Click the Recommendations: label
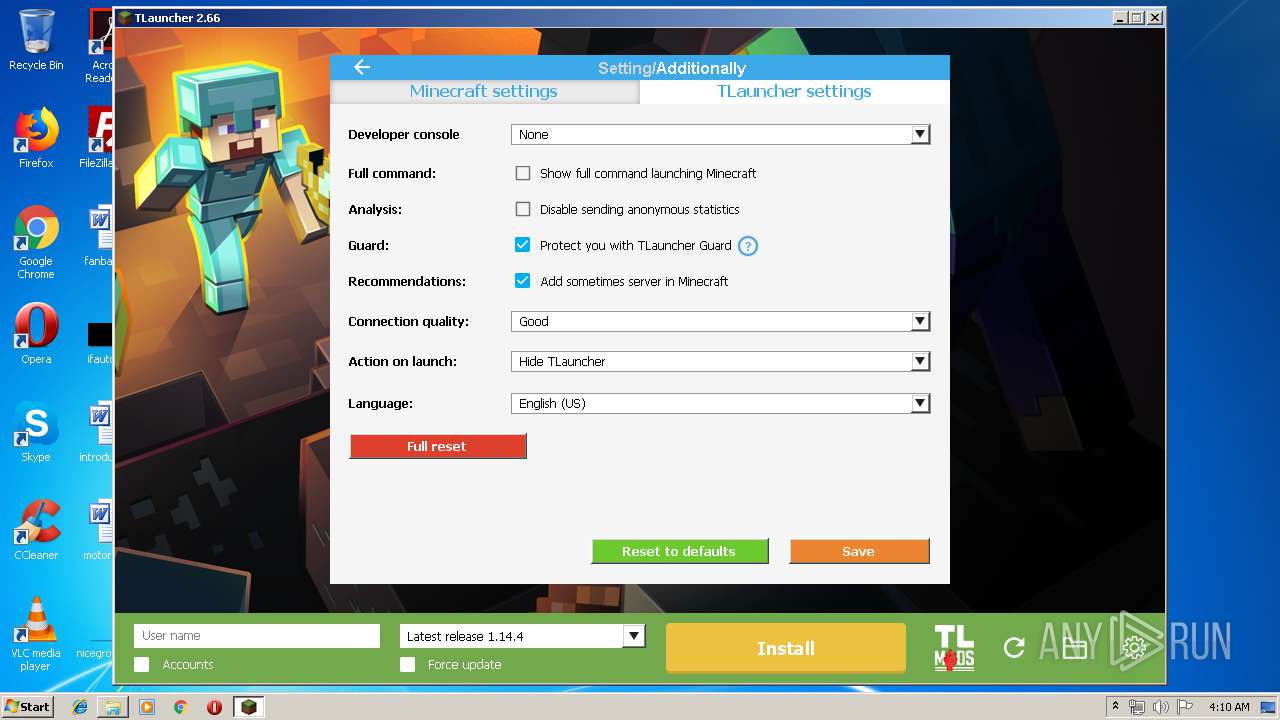 click(407, 281)
